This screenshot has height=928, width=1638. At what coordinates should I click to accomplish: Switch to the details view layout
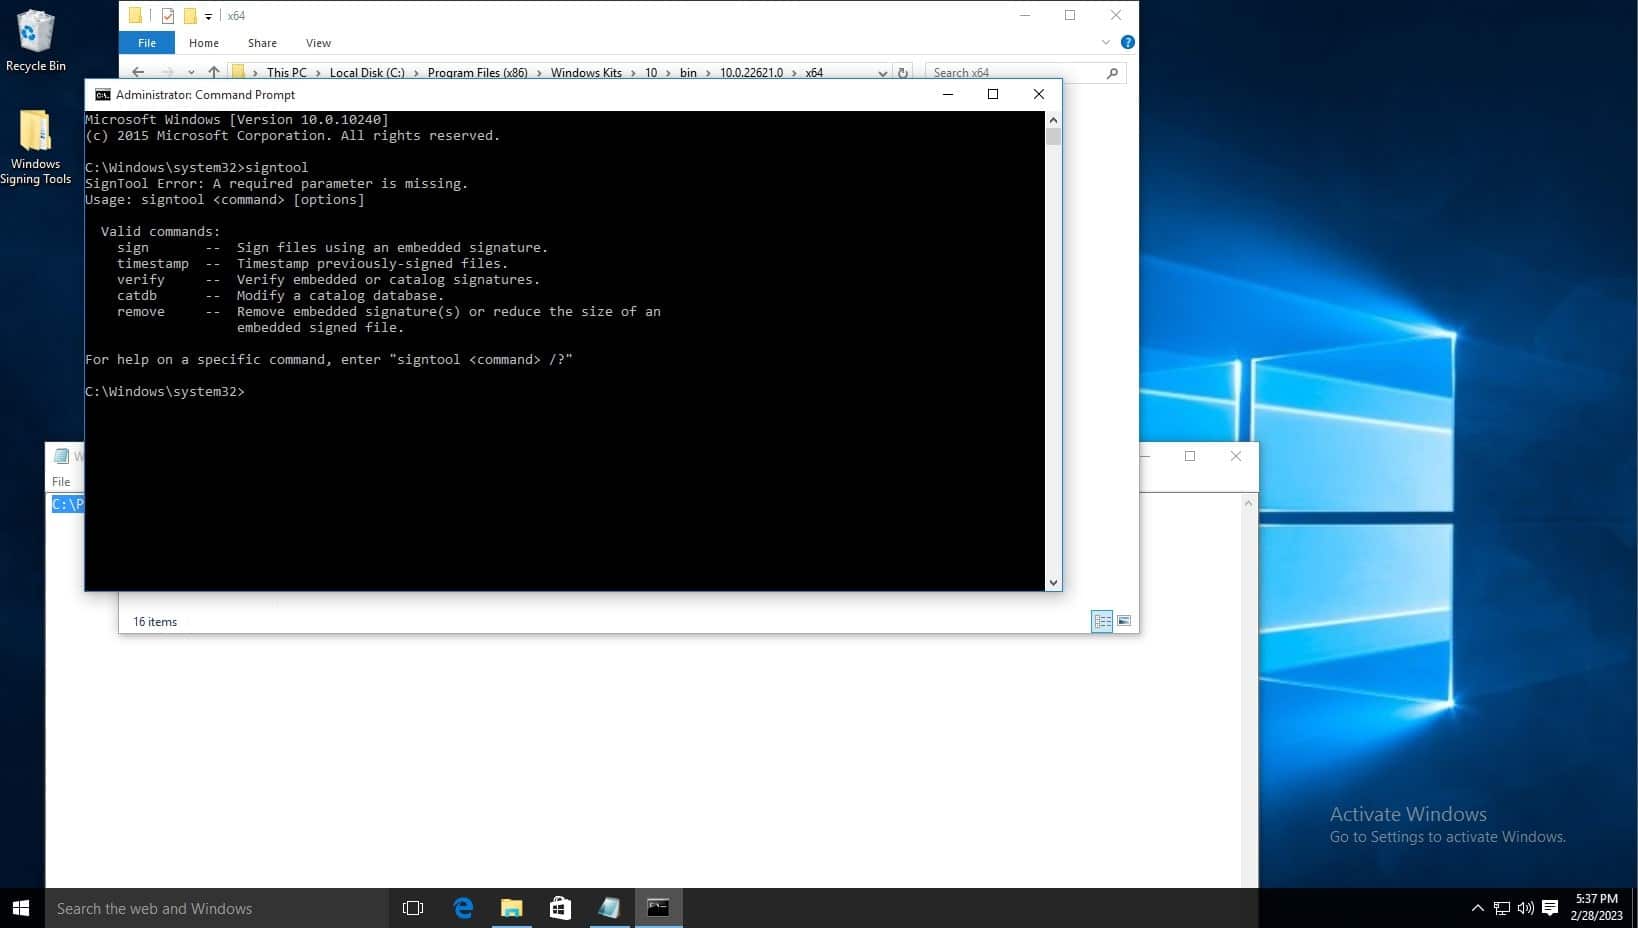1102,621
